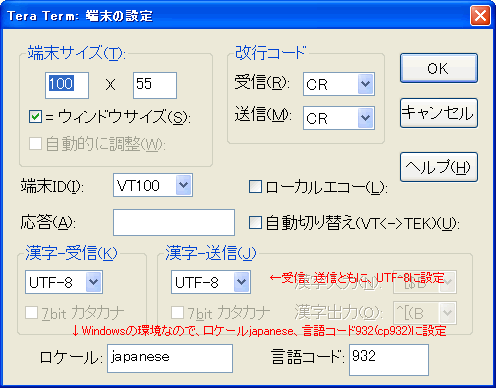Viewport: 496px width, 388px height.
Task: Open the 漢字-受信 UTF-8 dropdown
Action: click(x=64, y=282)
